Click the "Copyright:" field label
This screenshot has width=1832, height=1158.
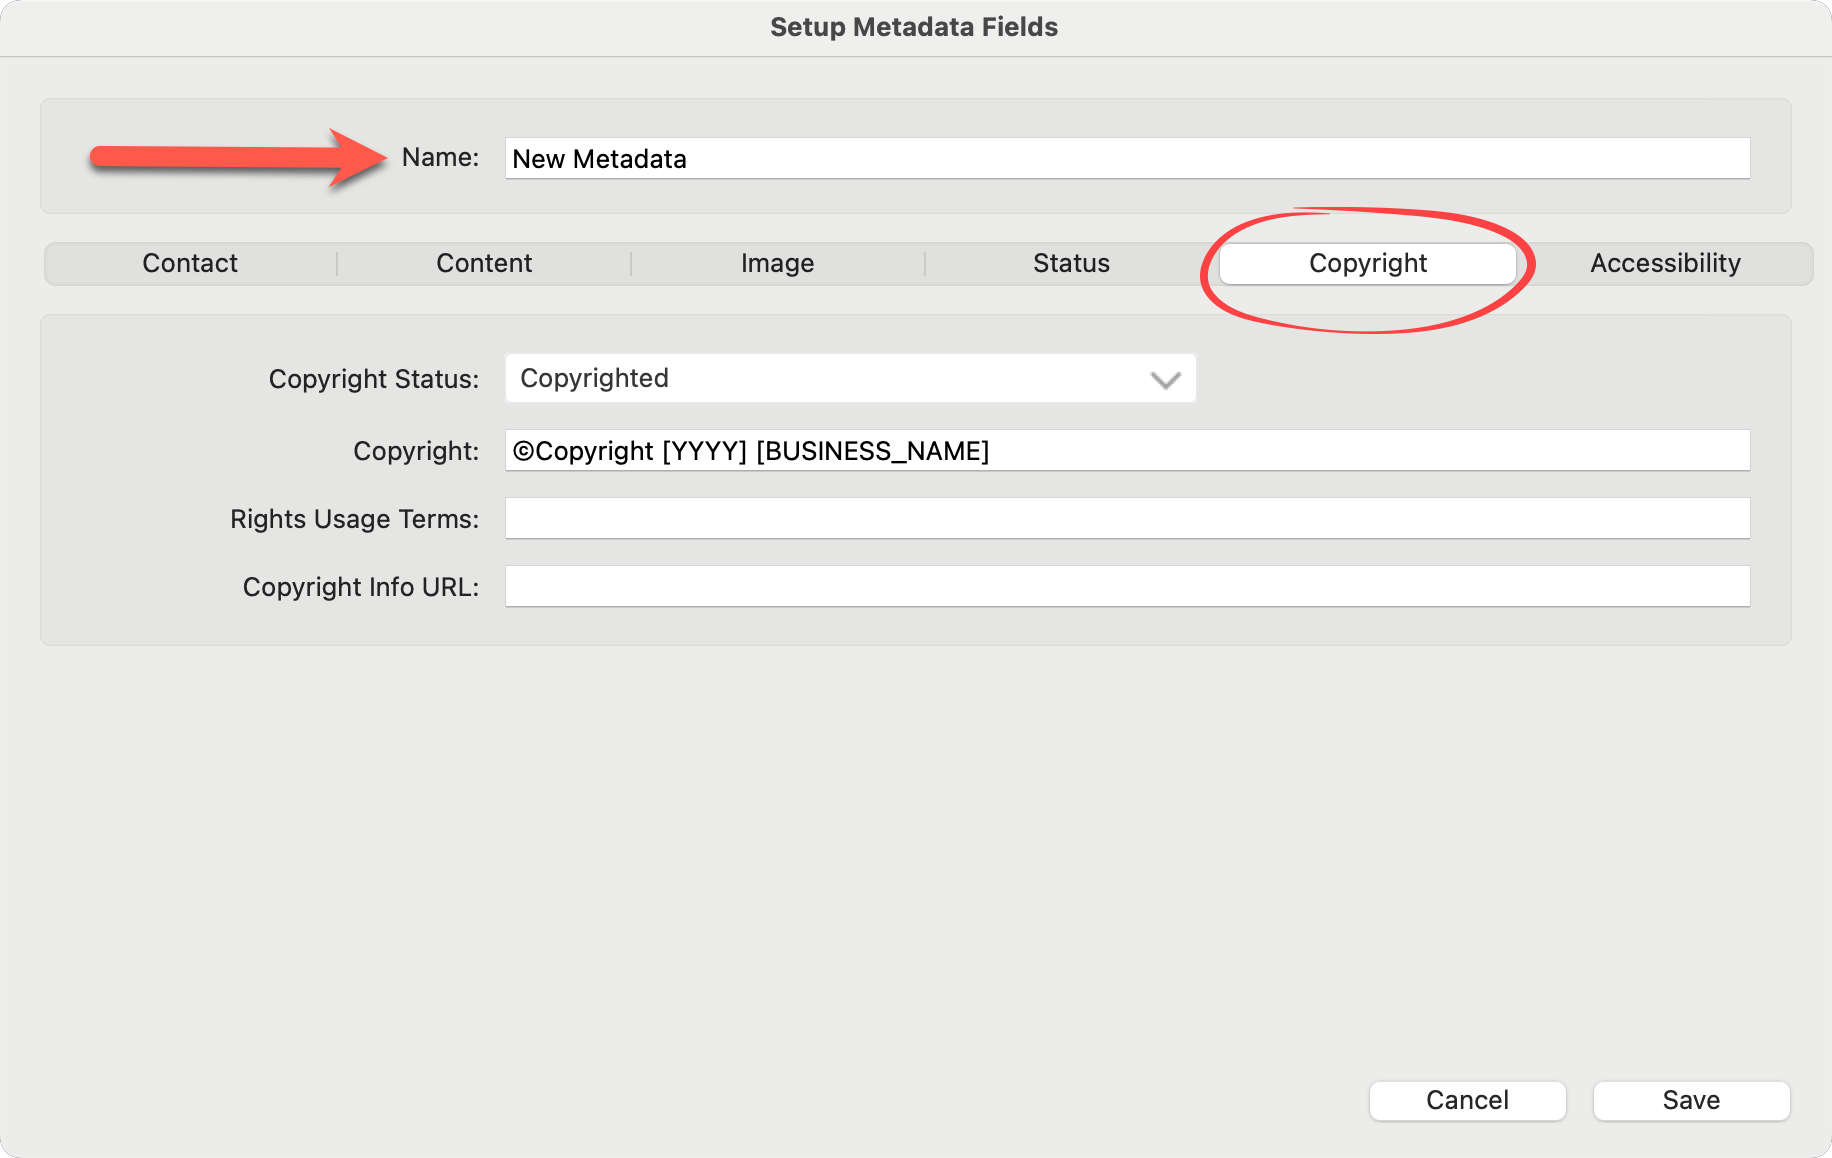416,451
